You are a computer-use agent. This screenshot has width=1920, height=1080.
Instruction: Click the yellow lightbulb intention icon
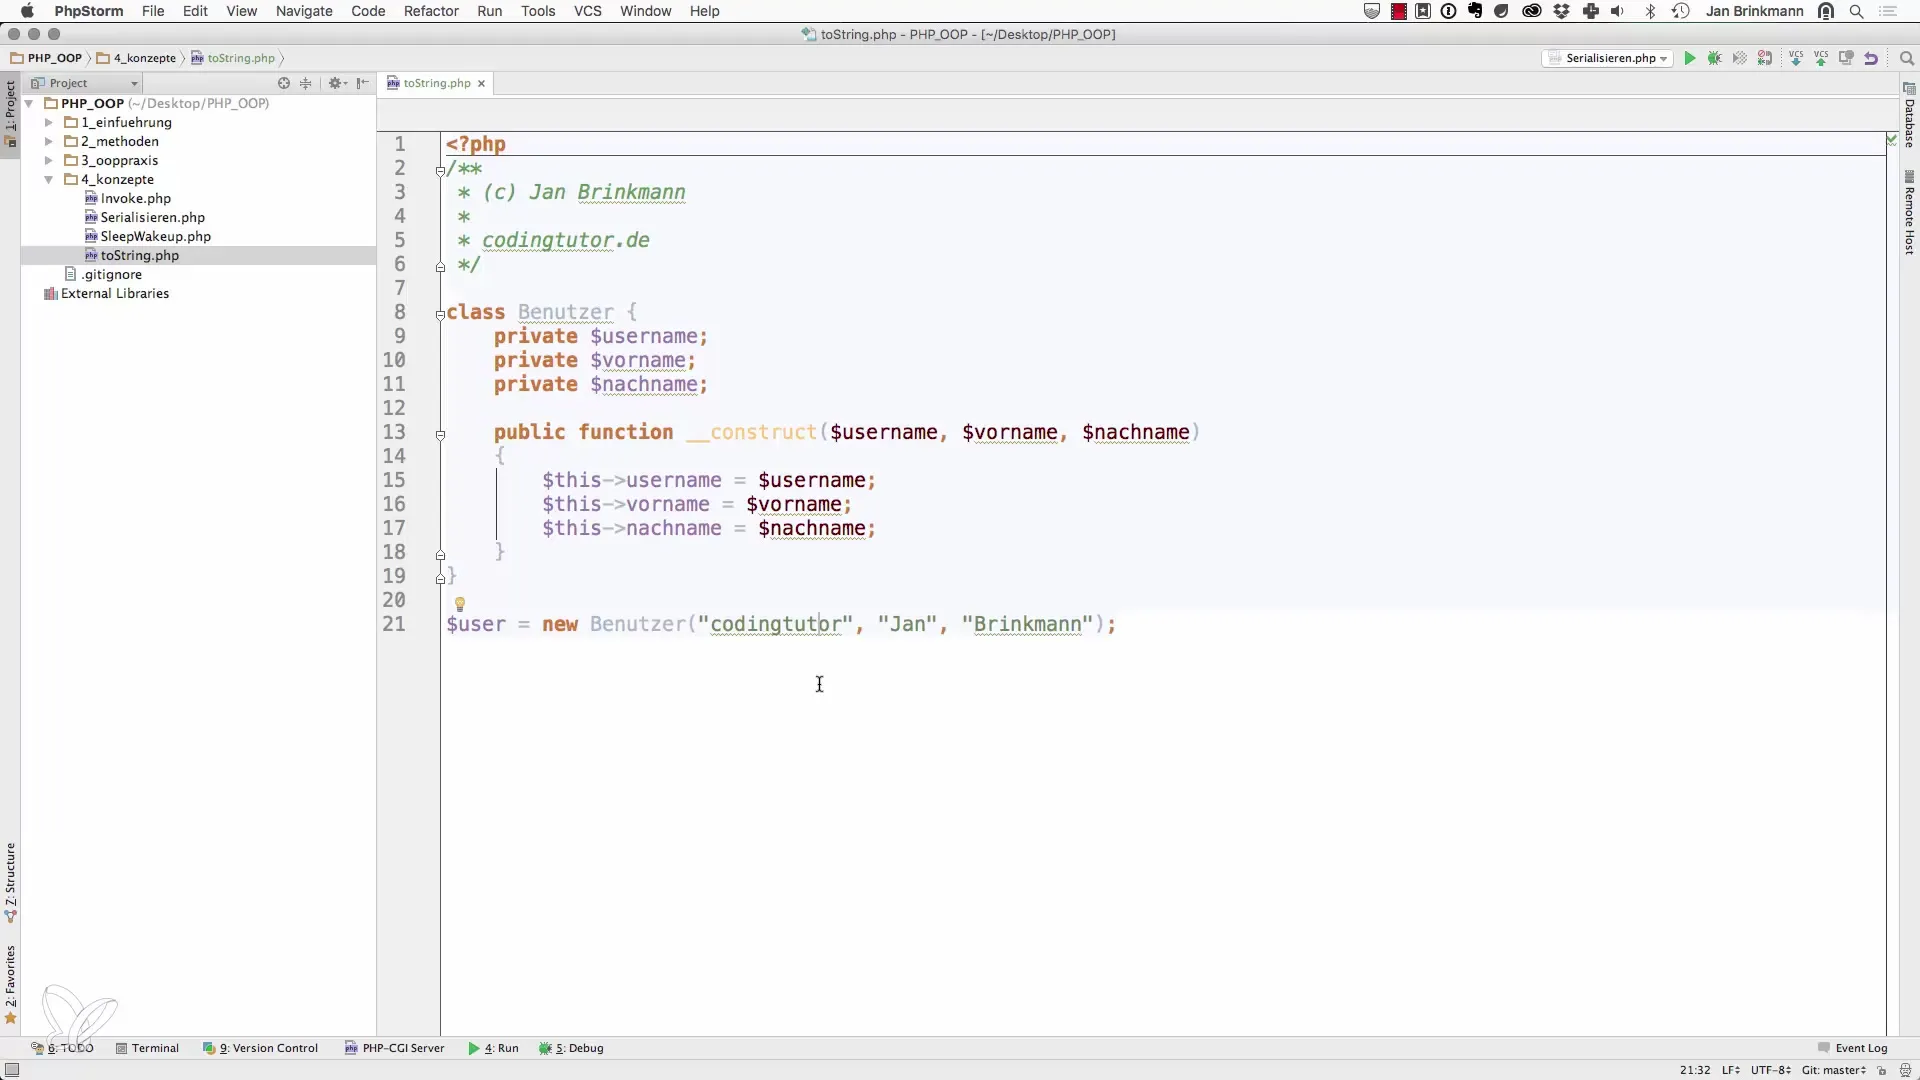(460, 604)
